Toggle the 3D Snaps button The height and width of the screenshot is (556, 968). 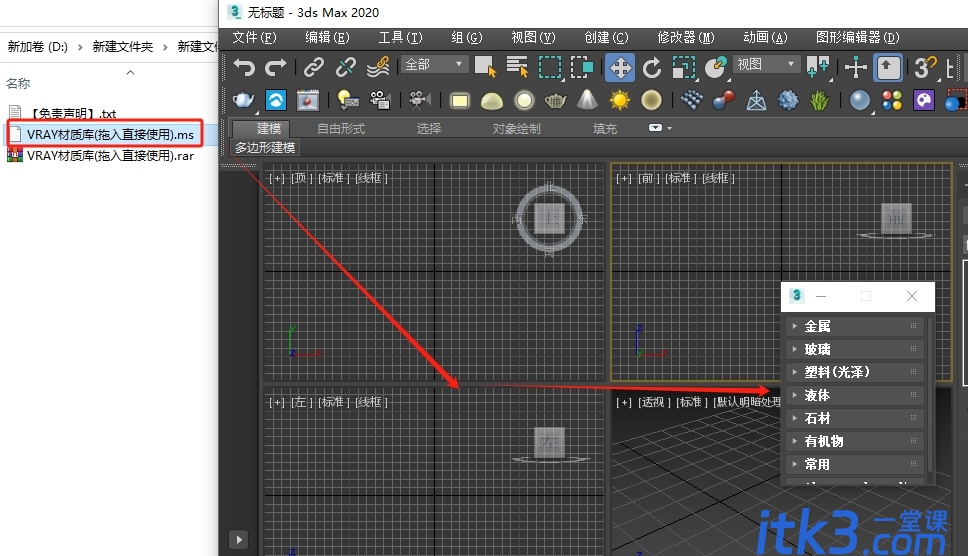tap(925, 67)
